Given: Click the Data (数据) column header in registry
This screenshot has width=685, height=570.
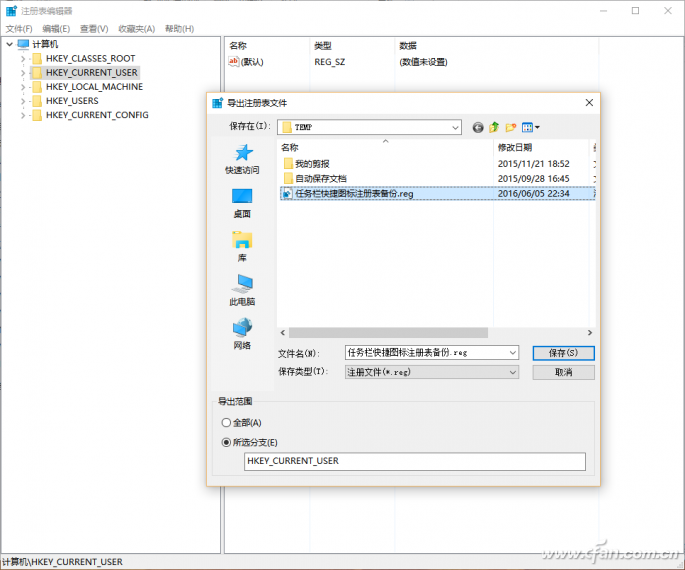Looking at the screenshot, I should click(x=408, y=45).
